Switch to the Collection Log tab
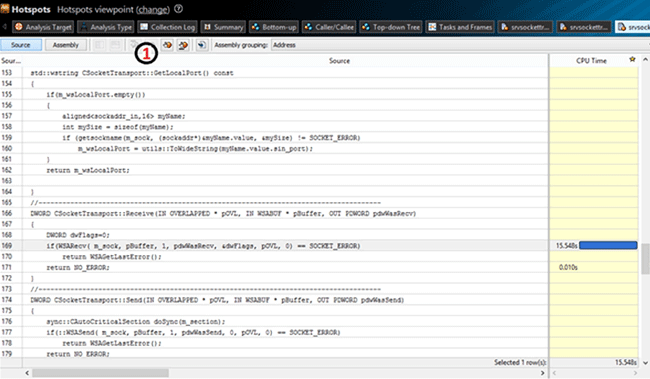Image resolution: width=650 pixels, height=379 pixels. (x=167, y=27)
